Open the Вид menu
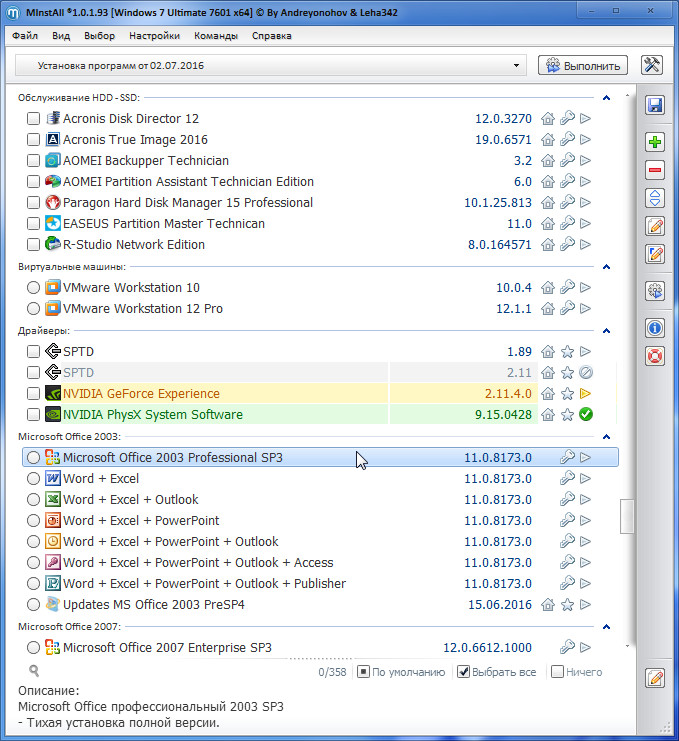Viewport: 679px width, 741px height. point(61,36)
